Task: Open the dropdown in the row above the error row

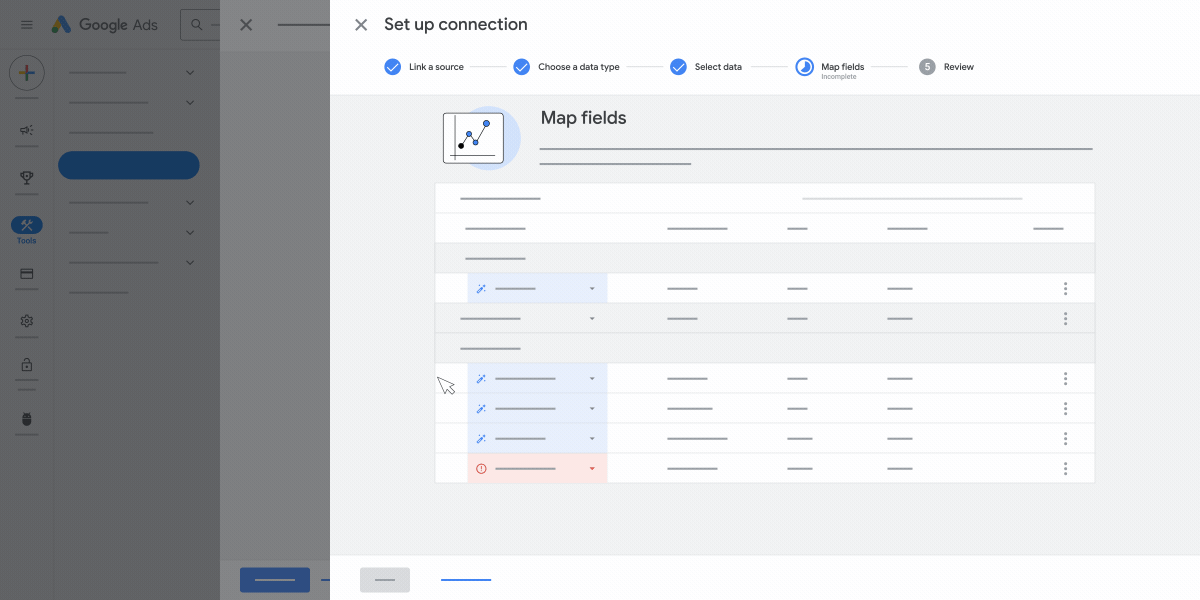Action: tap(592, 438)
